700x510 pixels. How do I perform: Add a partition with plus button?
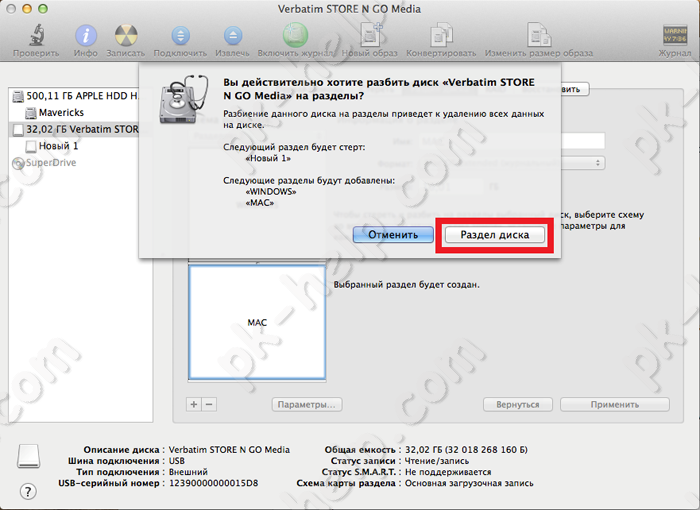[x=195, y=404]
